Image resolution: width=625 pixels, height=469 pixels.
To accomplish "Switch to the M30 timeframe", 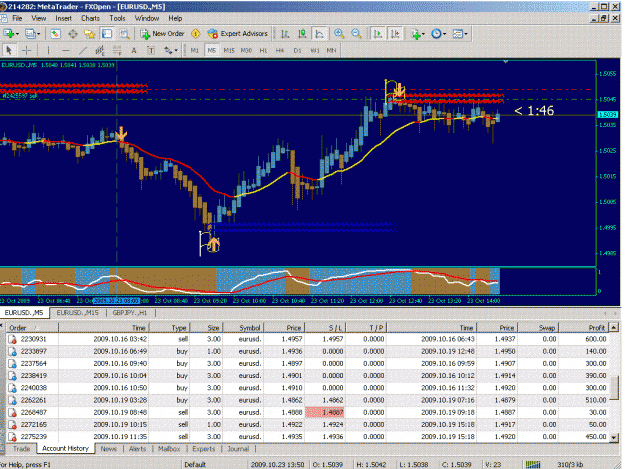I will (x=246, y=50).
